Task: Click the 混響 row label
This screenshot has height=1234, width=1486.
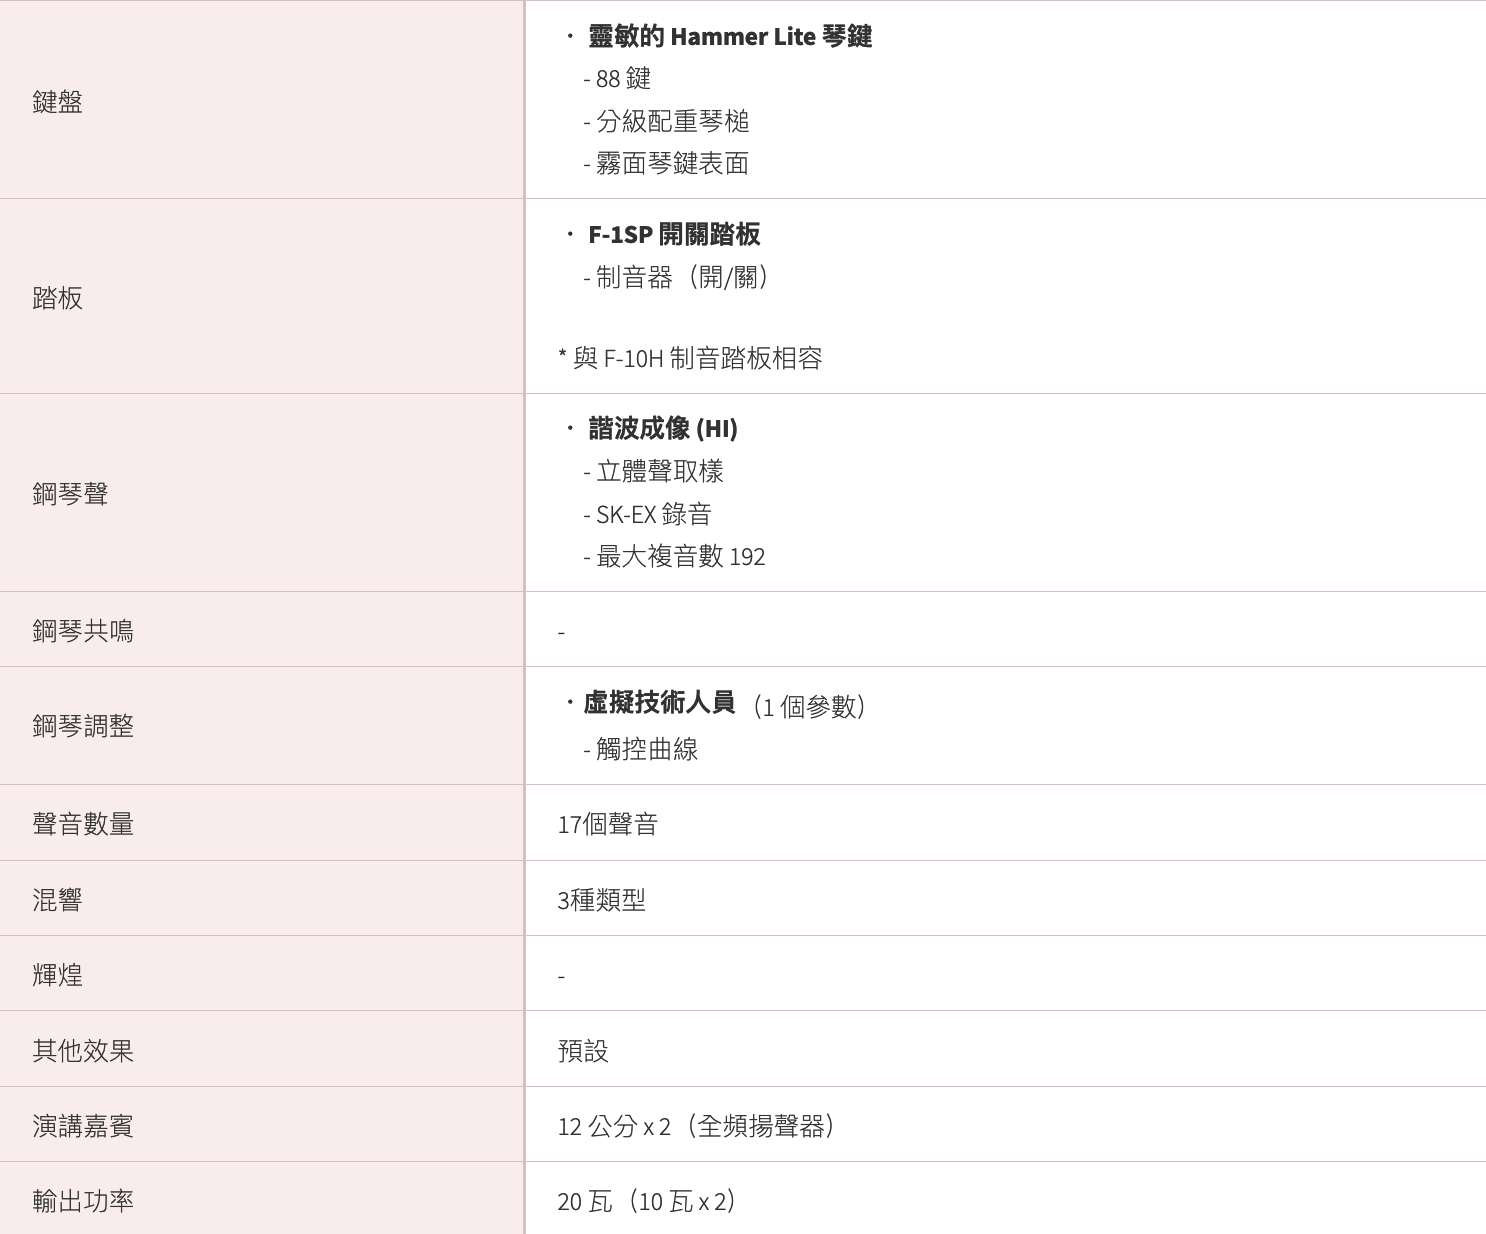Action: pos(57,900)
